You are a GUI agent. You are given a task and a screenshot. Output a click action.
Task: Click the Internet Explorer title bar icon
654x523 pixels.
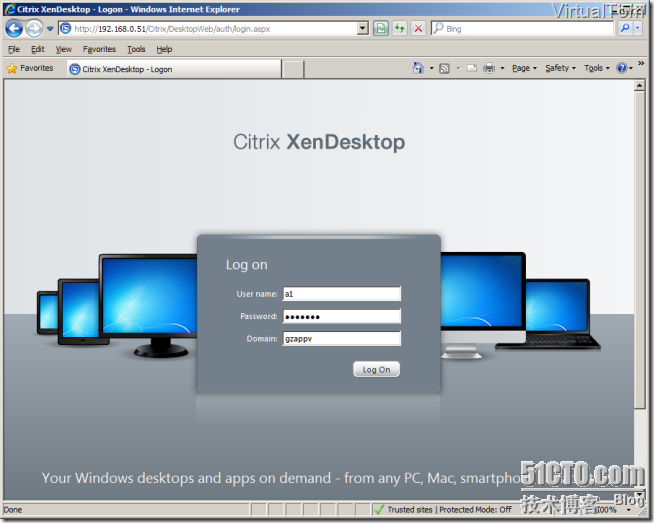pyautogui.click(x=10, y=9)
